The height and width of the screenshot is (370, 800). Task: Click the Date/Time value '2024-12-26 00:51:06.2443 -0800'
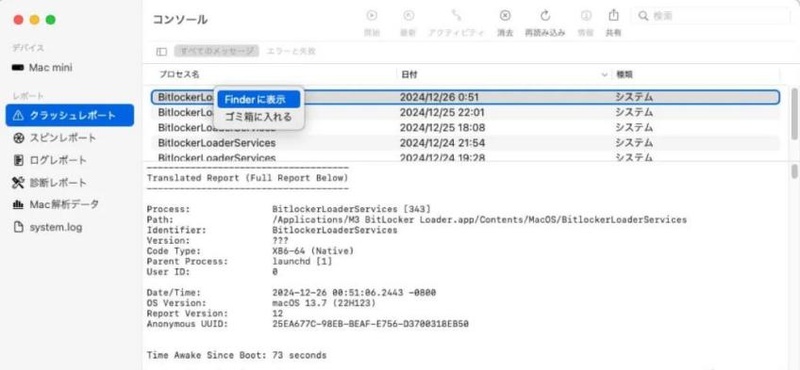coord(355,293)
